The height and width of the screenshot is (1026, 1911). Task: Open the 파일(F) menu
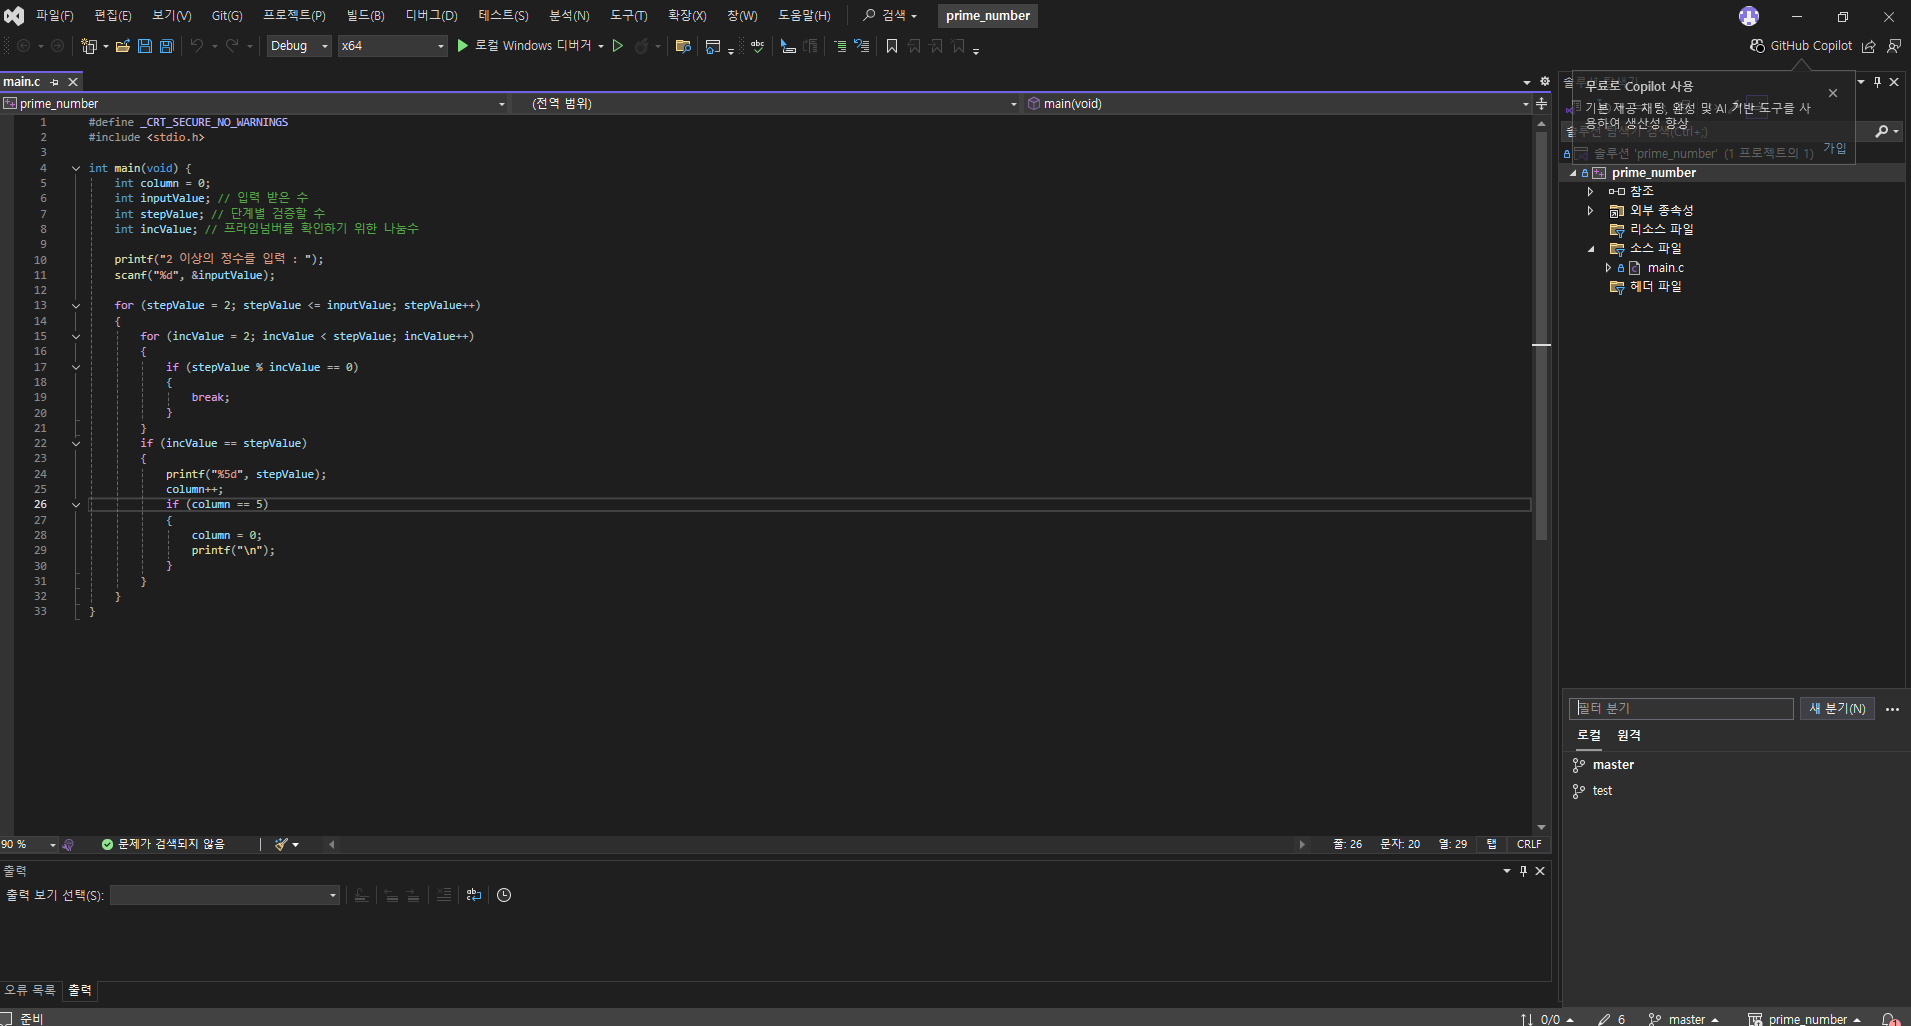tap(54, 16)
